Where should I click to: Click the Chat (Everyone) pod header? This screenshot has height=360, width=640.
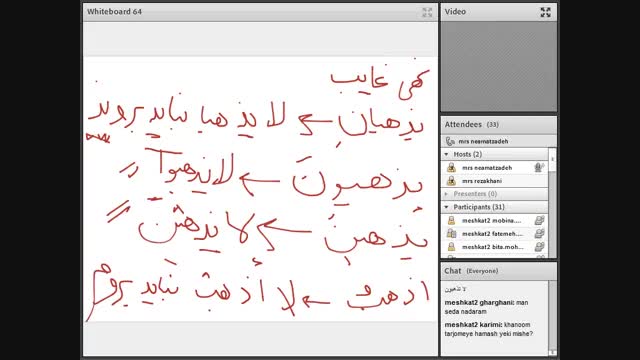[498, 271]
